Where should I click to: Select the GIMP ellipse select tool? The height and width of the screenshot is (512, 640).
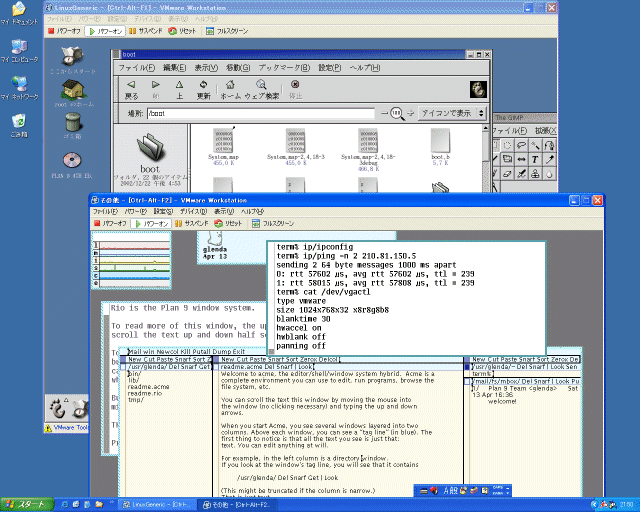pyautogui.click(x=507, y=145)
